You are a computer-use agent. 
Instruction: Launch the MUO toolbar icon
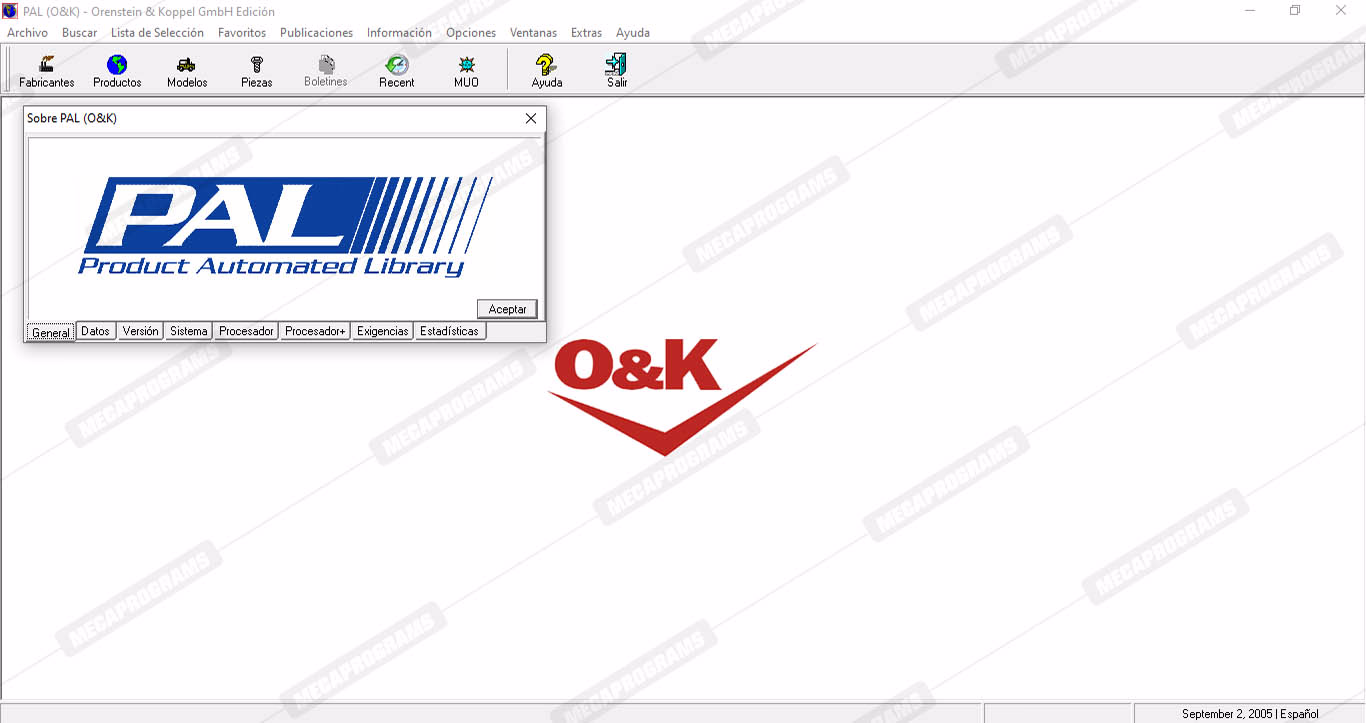466,71
